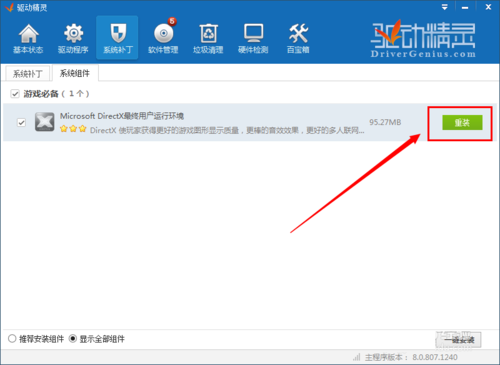This screenshot has height=365, width=500.
Task: Close the 驱动精灵 window
Action: click(x=488, y=7)
